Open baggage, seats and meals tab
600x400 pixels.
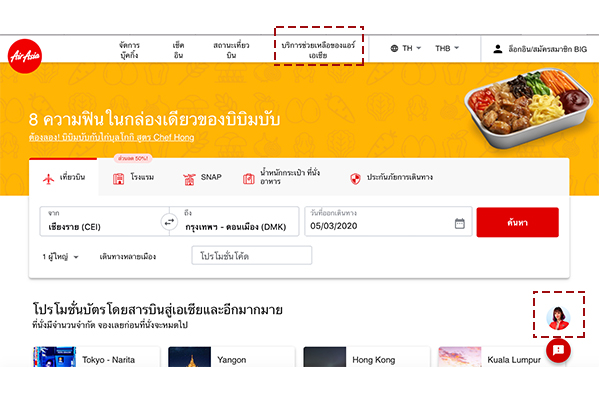point(281,177)
